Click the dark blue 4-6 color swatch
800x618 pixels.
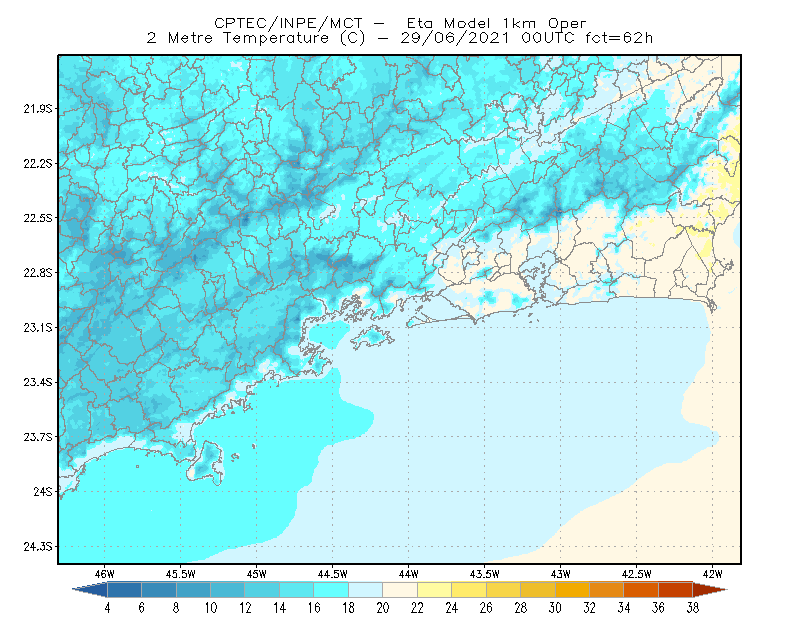click(124, 590)
